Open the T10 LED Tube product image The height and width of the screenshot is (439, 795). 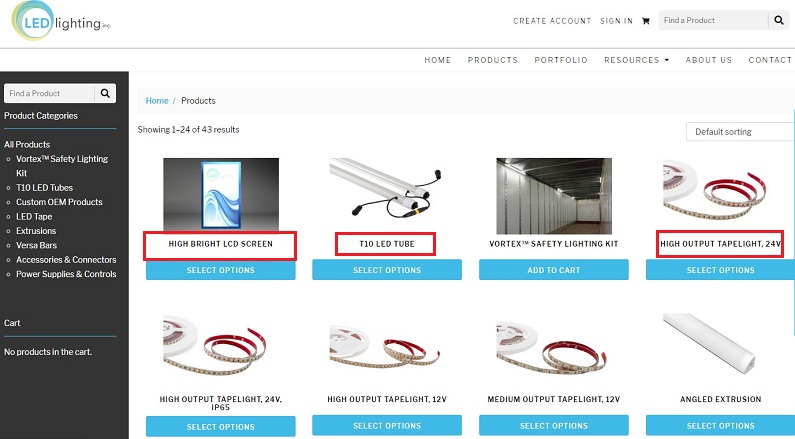pos(387,188)
